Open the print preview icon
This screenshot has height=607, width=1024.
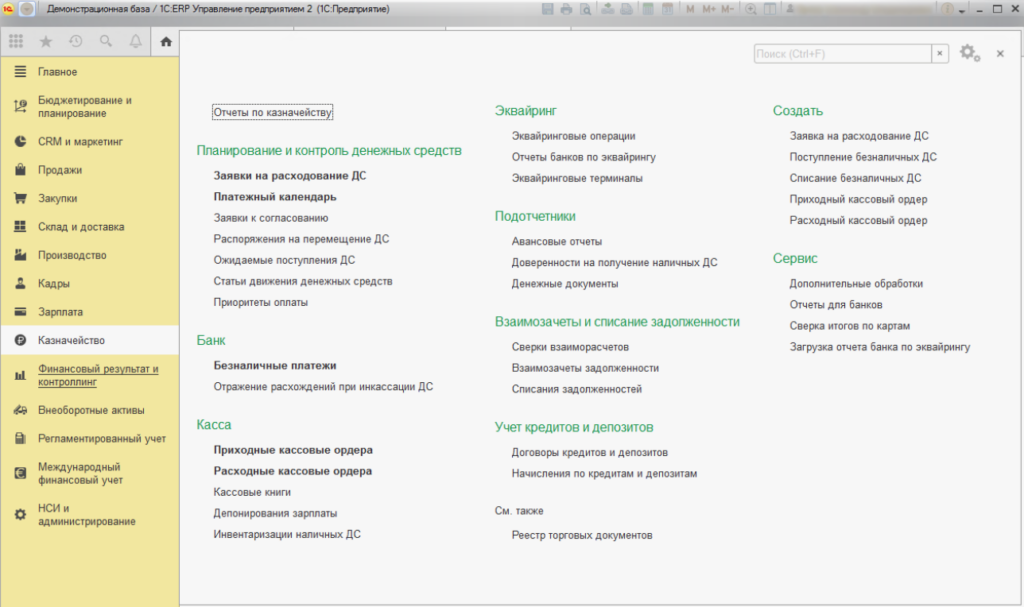[585, 8]
